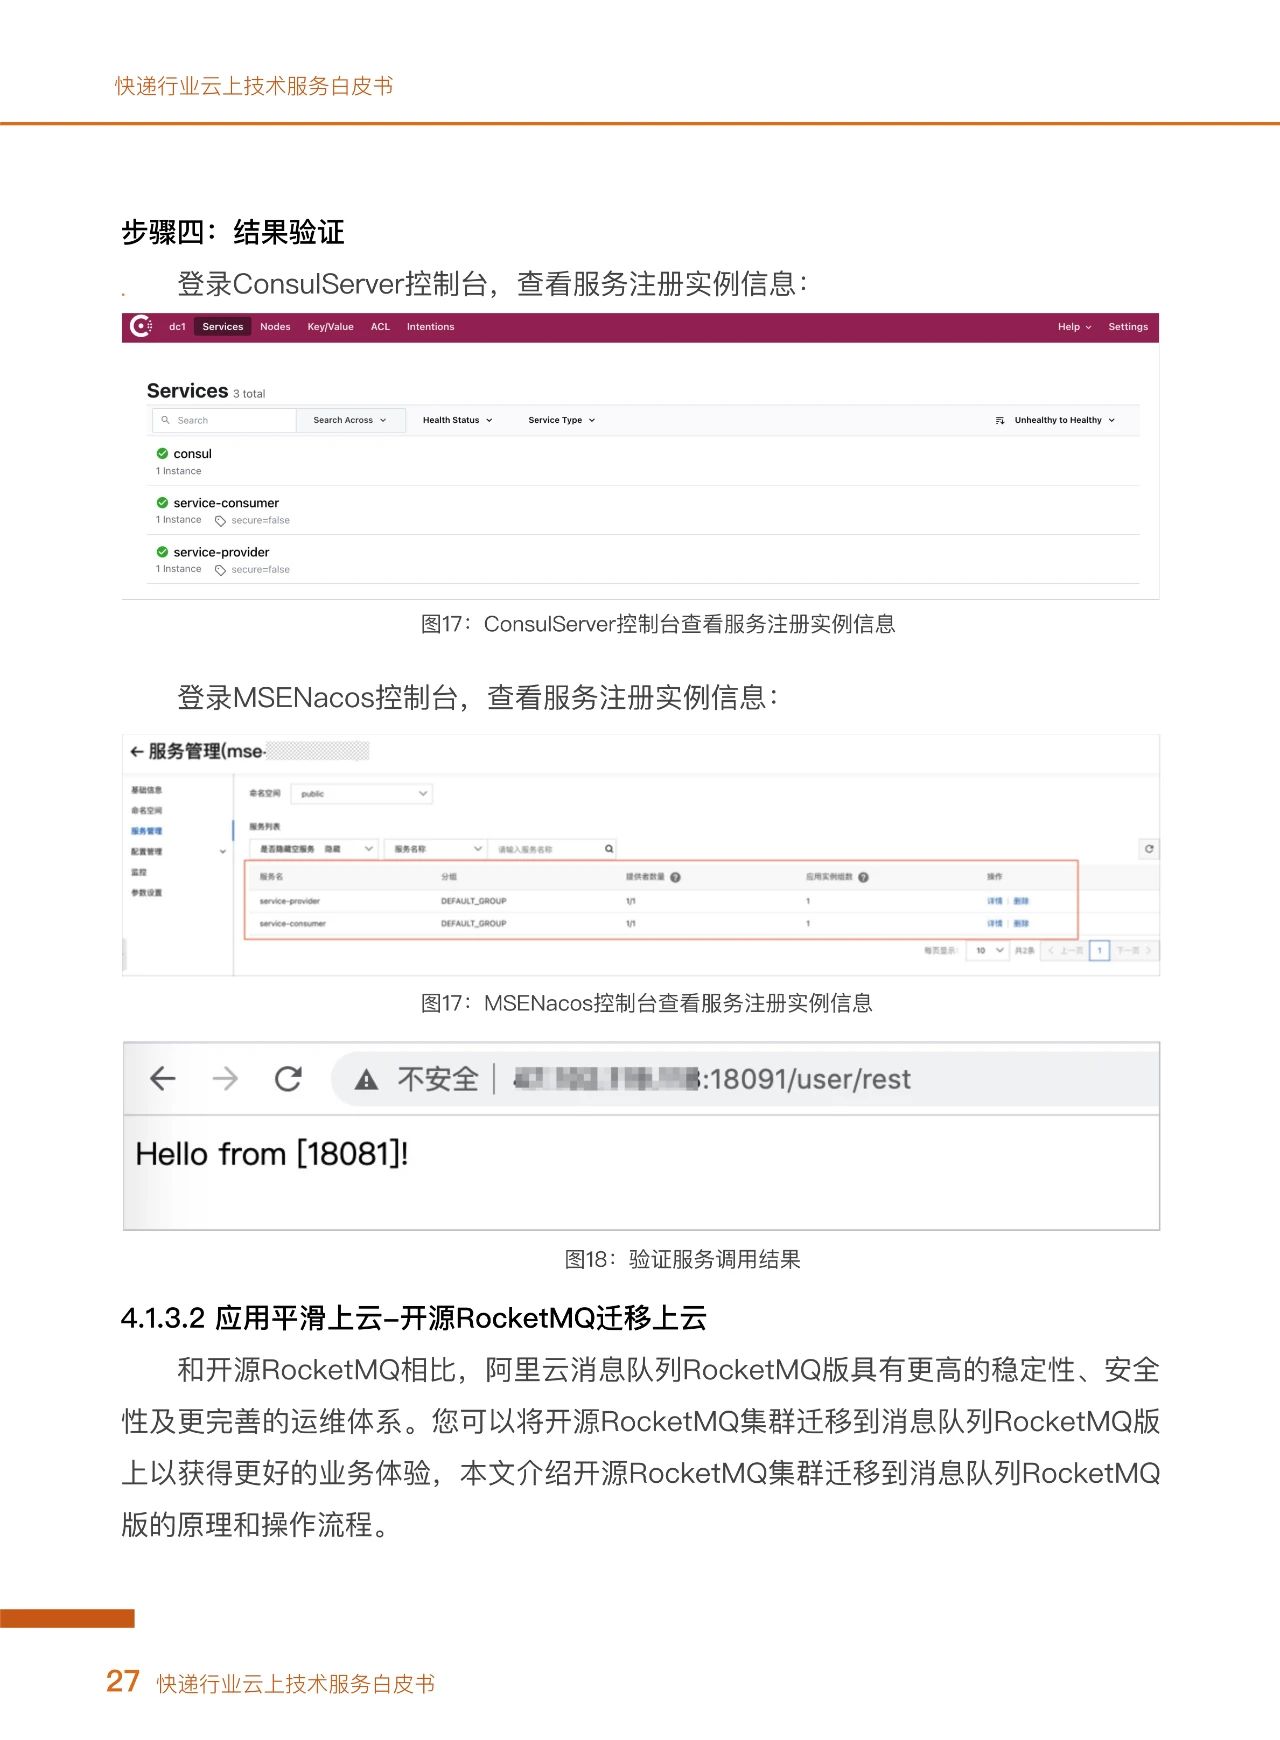The width and height of the screenshot is (1280, 1740).
Task: Click the sort icon beside Unhealthy to Healthy
Action: [x=1000, y=420]
